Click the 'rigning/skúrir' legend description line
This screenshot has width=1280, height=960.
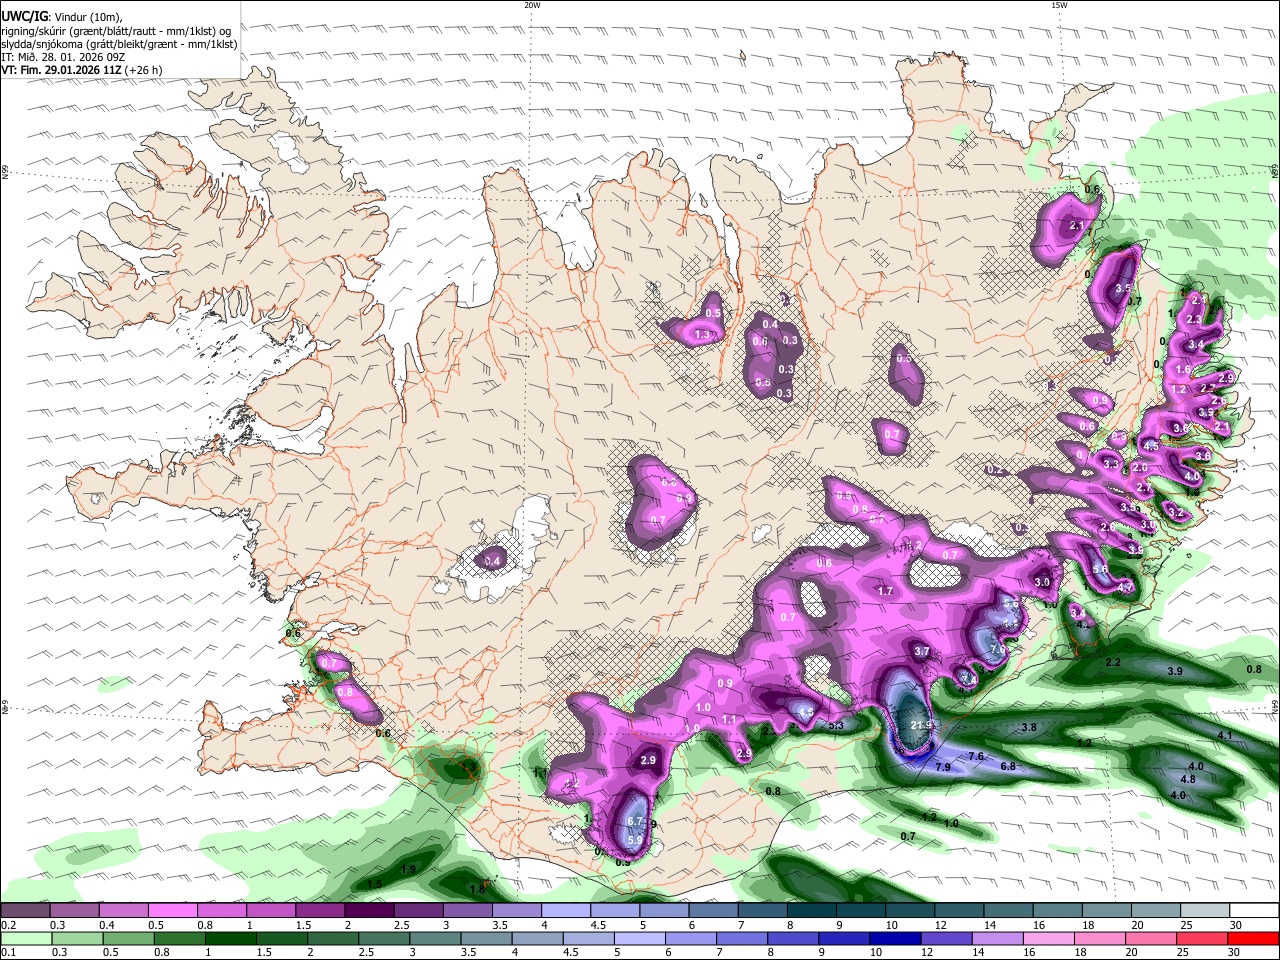click(114, 31)
